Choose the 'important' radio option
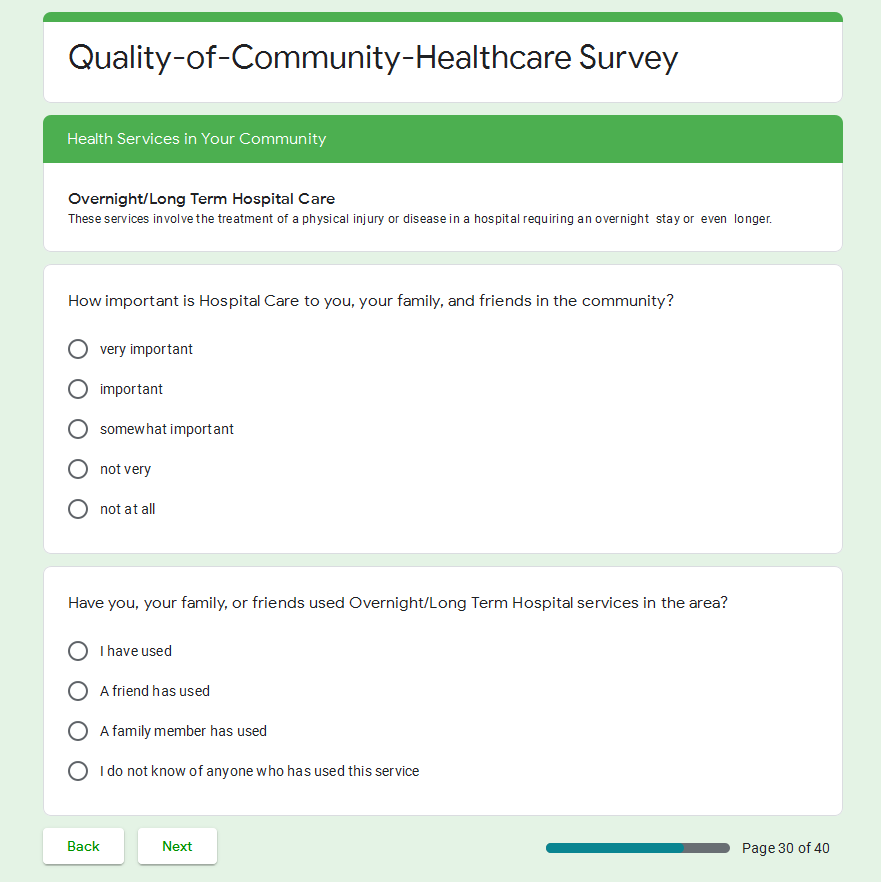881x882 pixels. tap(78, 389)
